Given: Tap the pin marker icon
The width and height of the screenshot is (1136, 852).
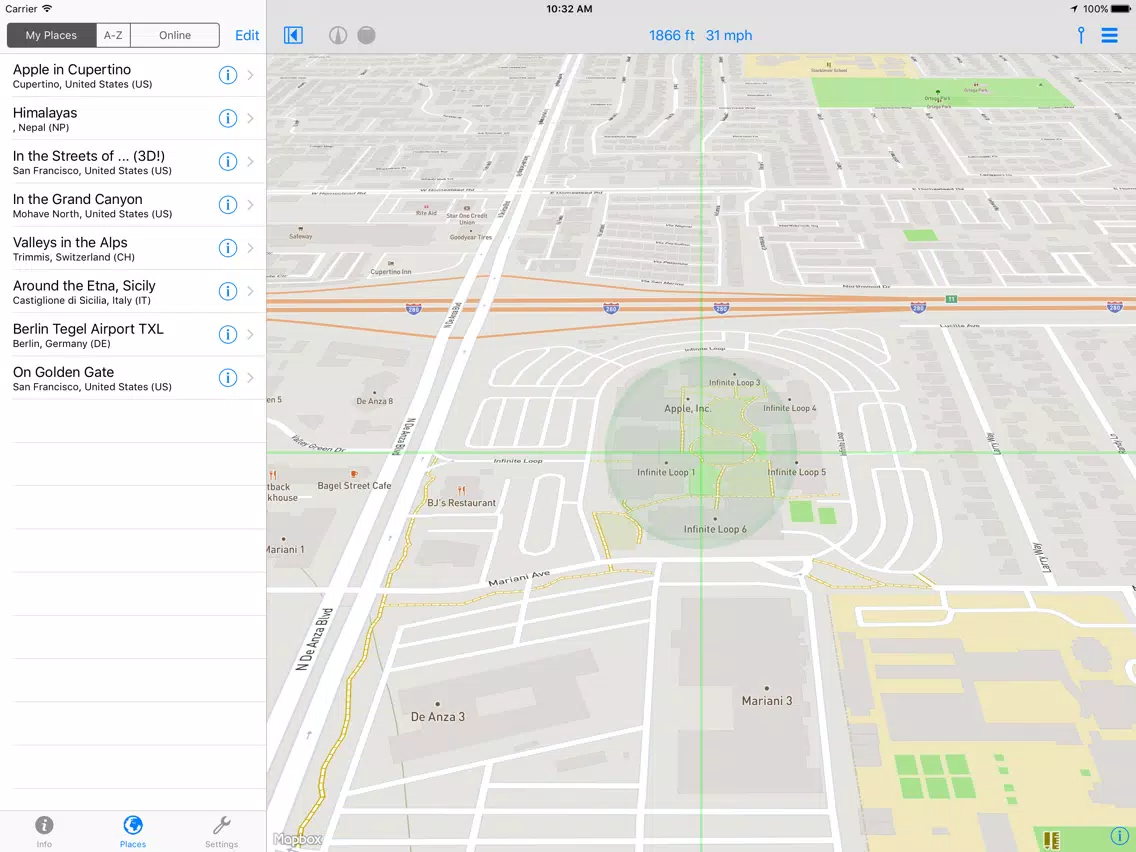Looking at the screenshot, I should pyautogui.click(x=1080, y=35).
